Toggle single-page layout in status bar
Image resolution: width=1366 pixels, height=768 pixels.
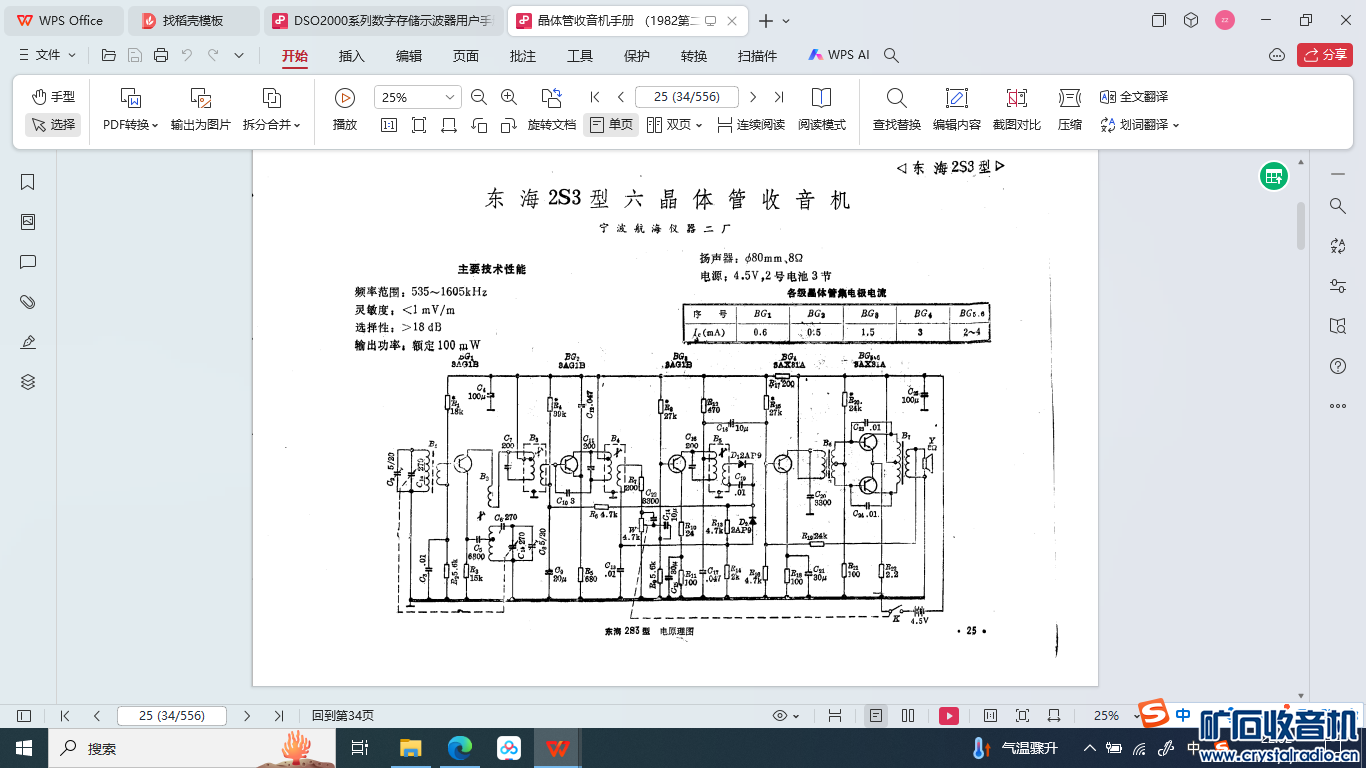click(x=876, y=716)
